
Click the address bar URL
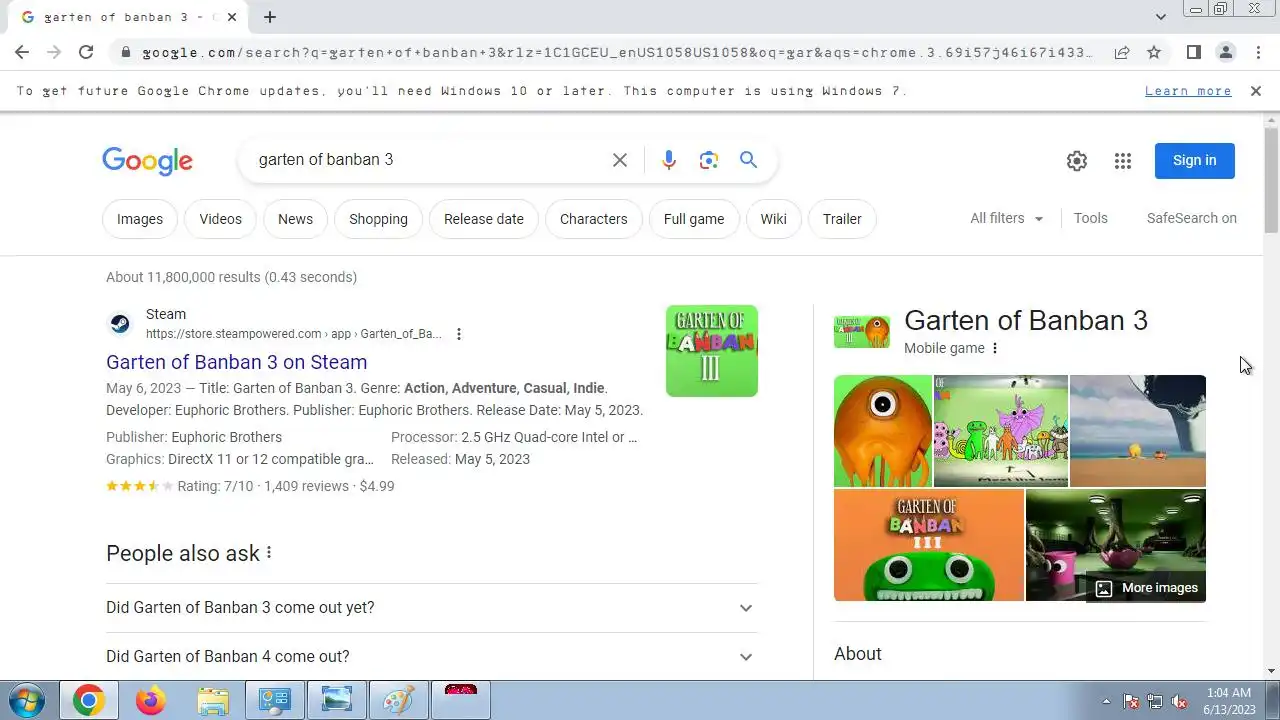click(617, 52)
